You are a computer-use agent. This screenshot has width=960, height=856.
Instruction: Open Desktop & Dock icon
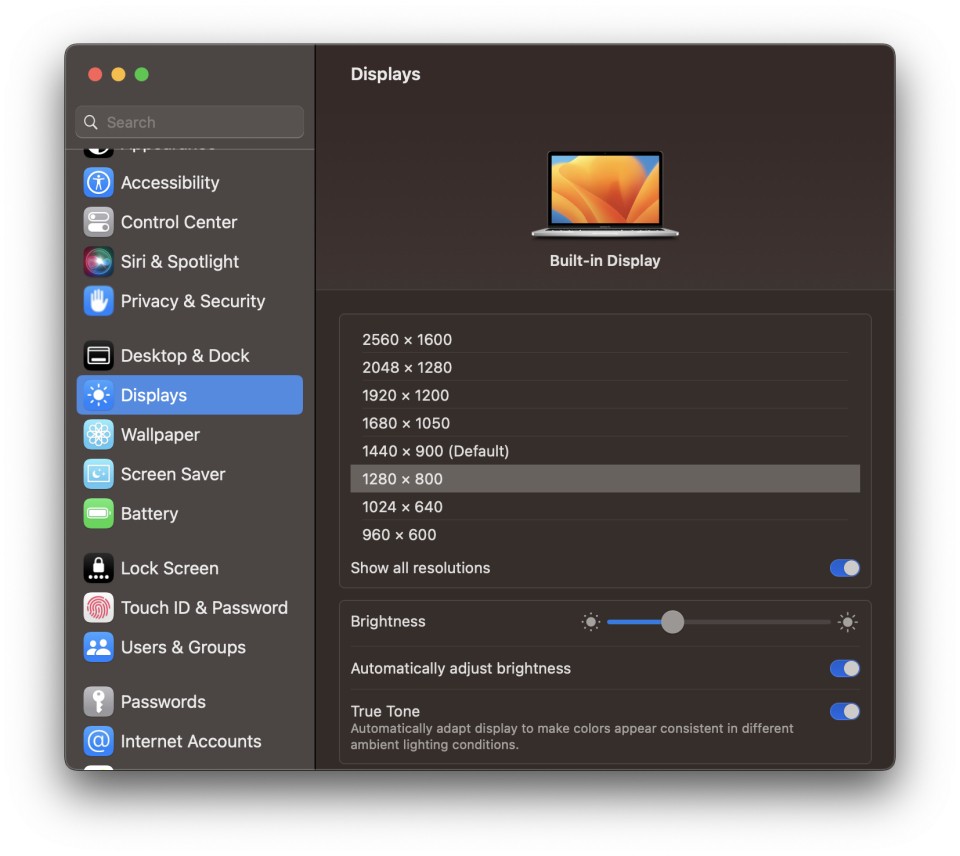click(98, 356)
